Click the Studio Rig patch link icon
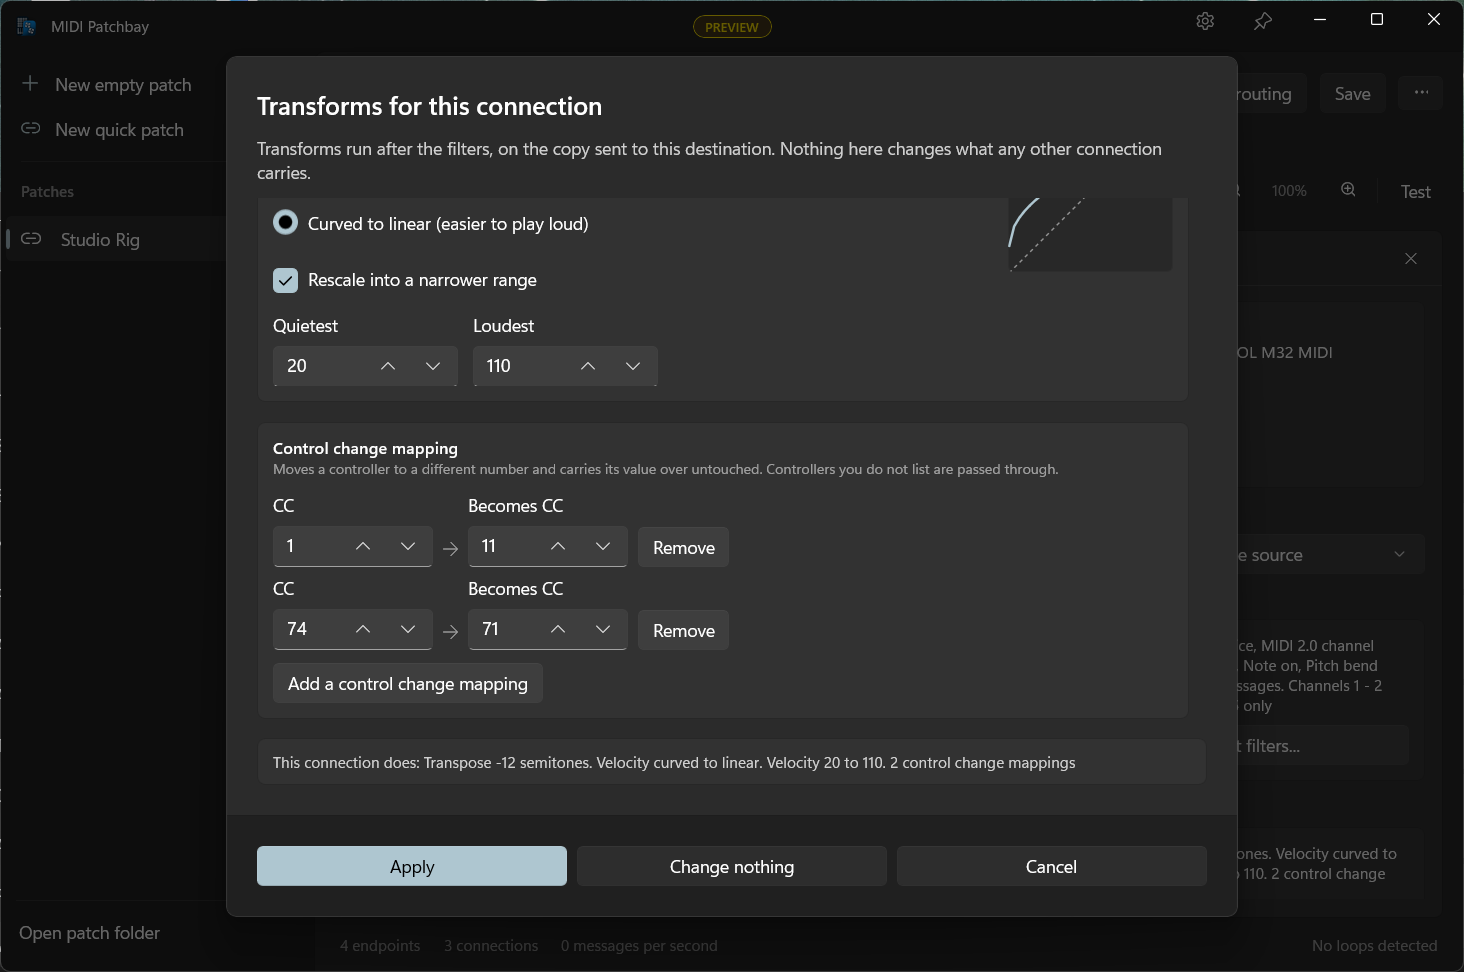 (31, 239)
